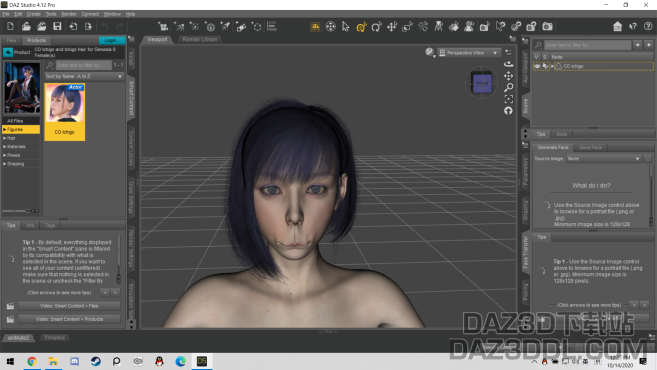Click Create New Point Light icon

(194, 26)
